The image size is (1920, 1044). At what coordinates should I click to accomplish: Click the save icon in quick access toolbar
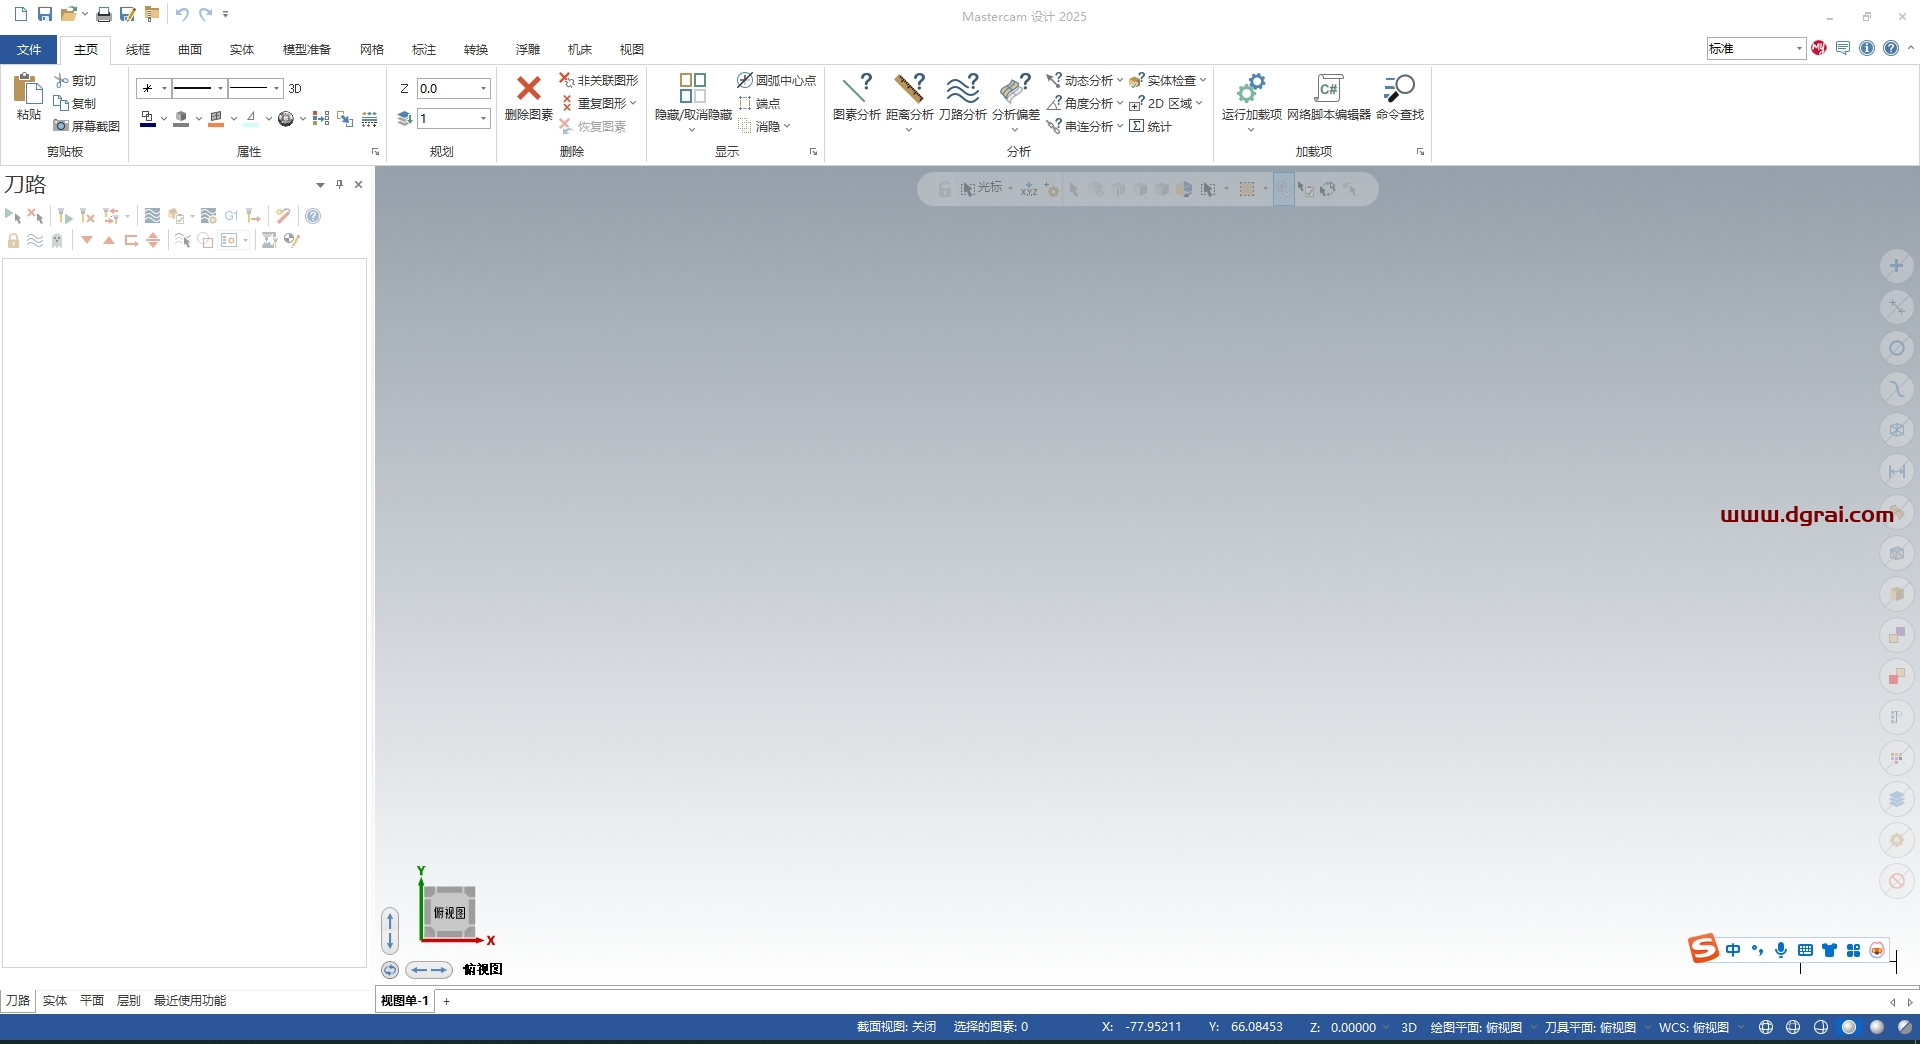[x=45, y=14]
